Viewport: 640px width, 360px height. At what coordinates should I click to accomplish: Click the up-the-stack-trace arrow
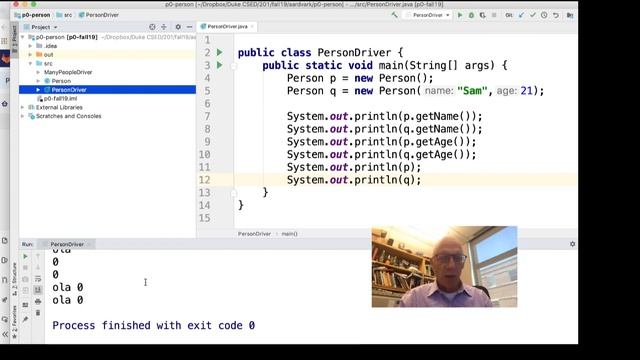(x=38, y=257)
